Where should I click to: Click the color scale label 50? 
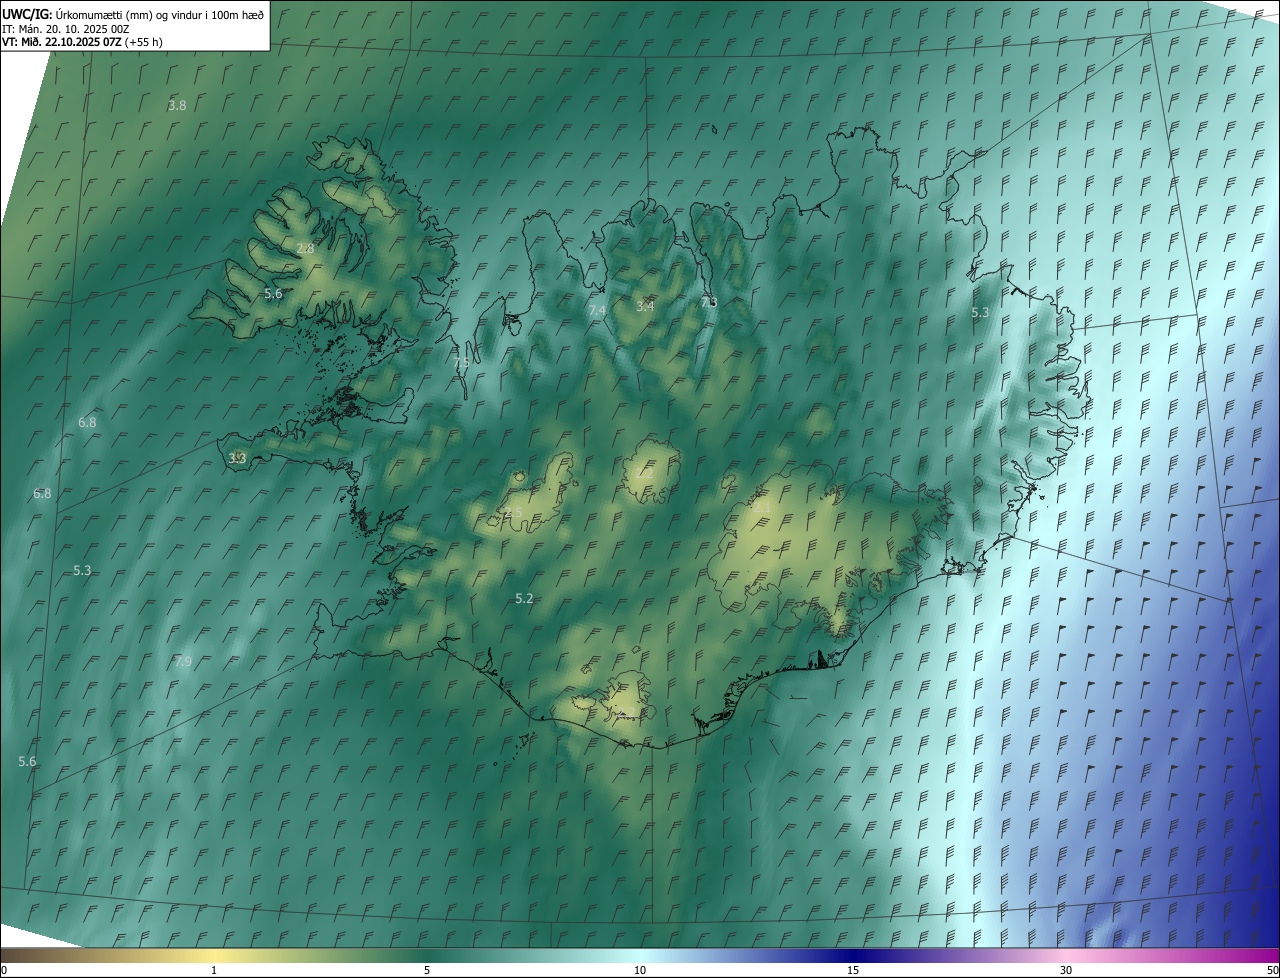tap(1272, 971)
